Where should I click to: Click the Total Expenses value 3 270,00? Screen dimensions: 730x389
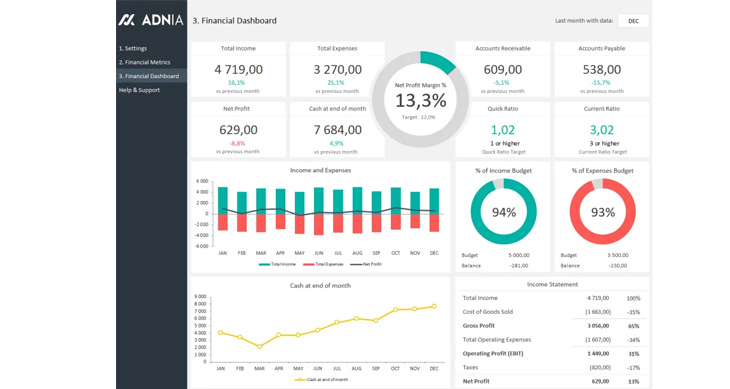pyautogui.click(x=338, y=70)
